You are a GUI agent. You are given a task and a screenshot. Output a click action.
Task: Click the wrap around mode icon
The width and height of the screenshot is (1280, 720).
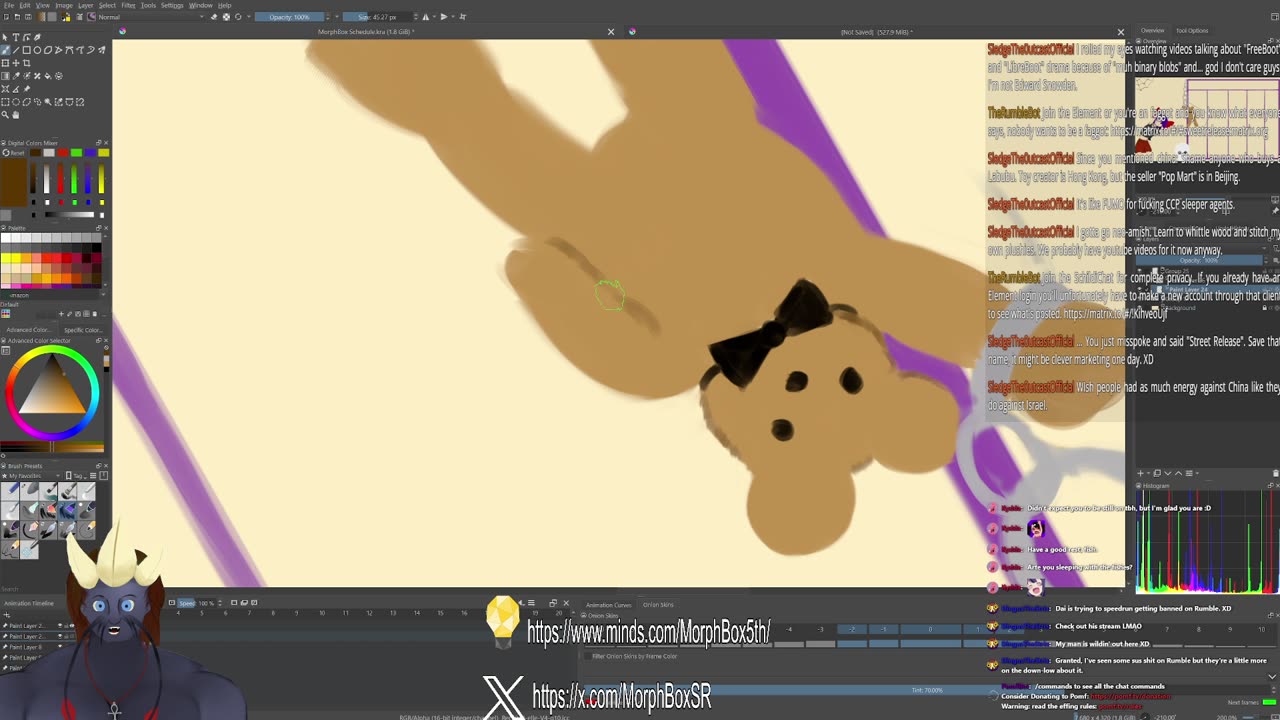[x=463, y=17]
